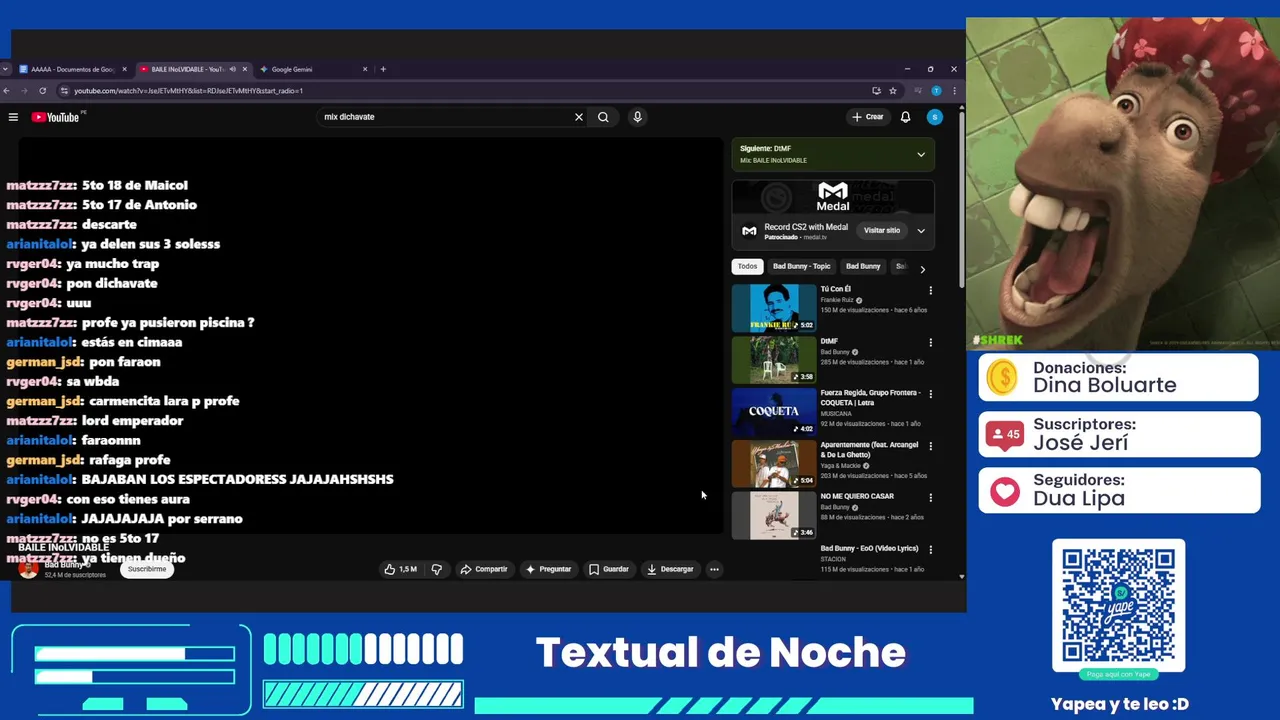The width and height of the screenshot is (1280, 720).
Task: Select the Bad Bunny filter chip
Action: coord(863,266)
